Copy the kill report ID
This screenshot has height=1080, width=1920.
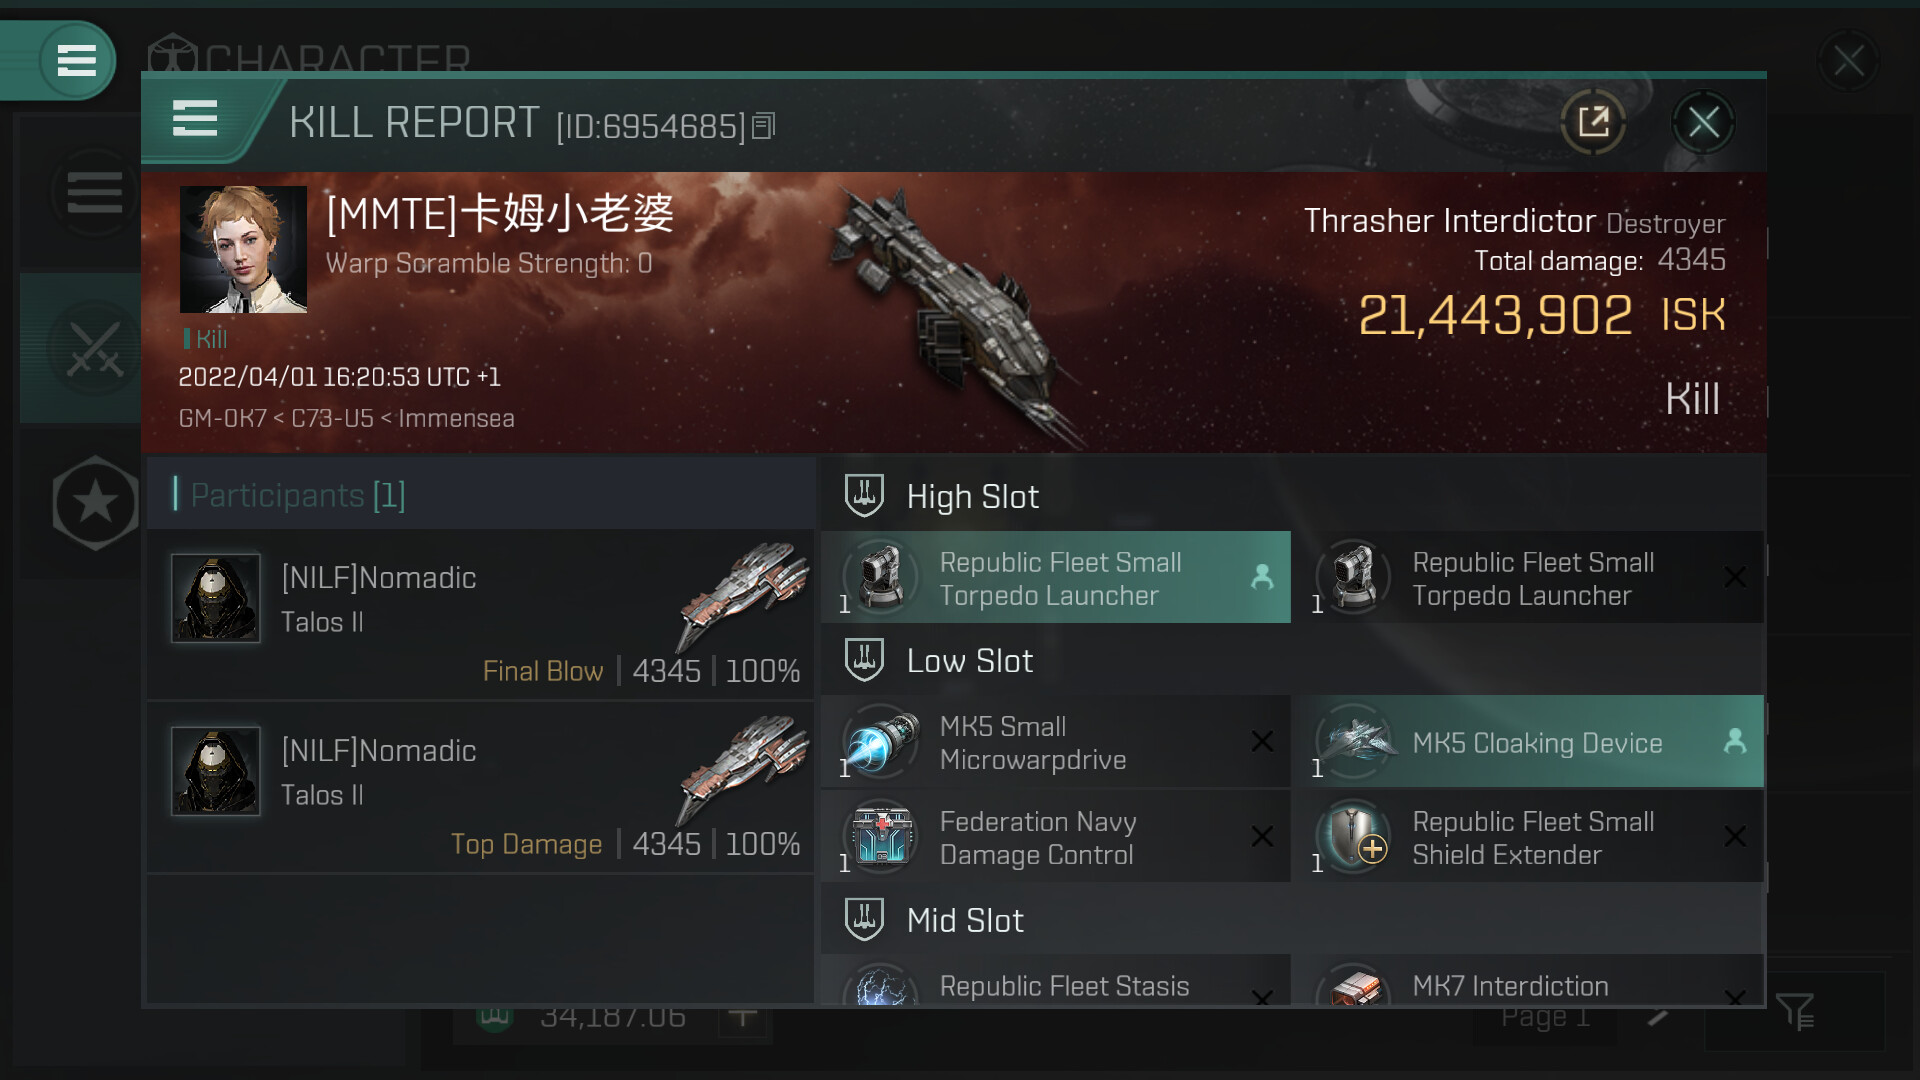pos(764,126)
